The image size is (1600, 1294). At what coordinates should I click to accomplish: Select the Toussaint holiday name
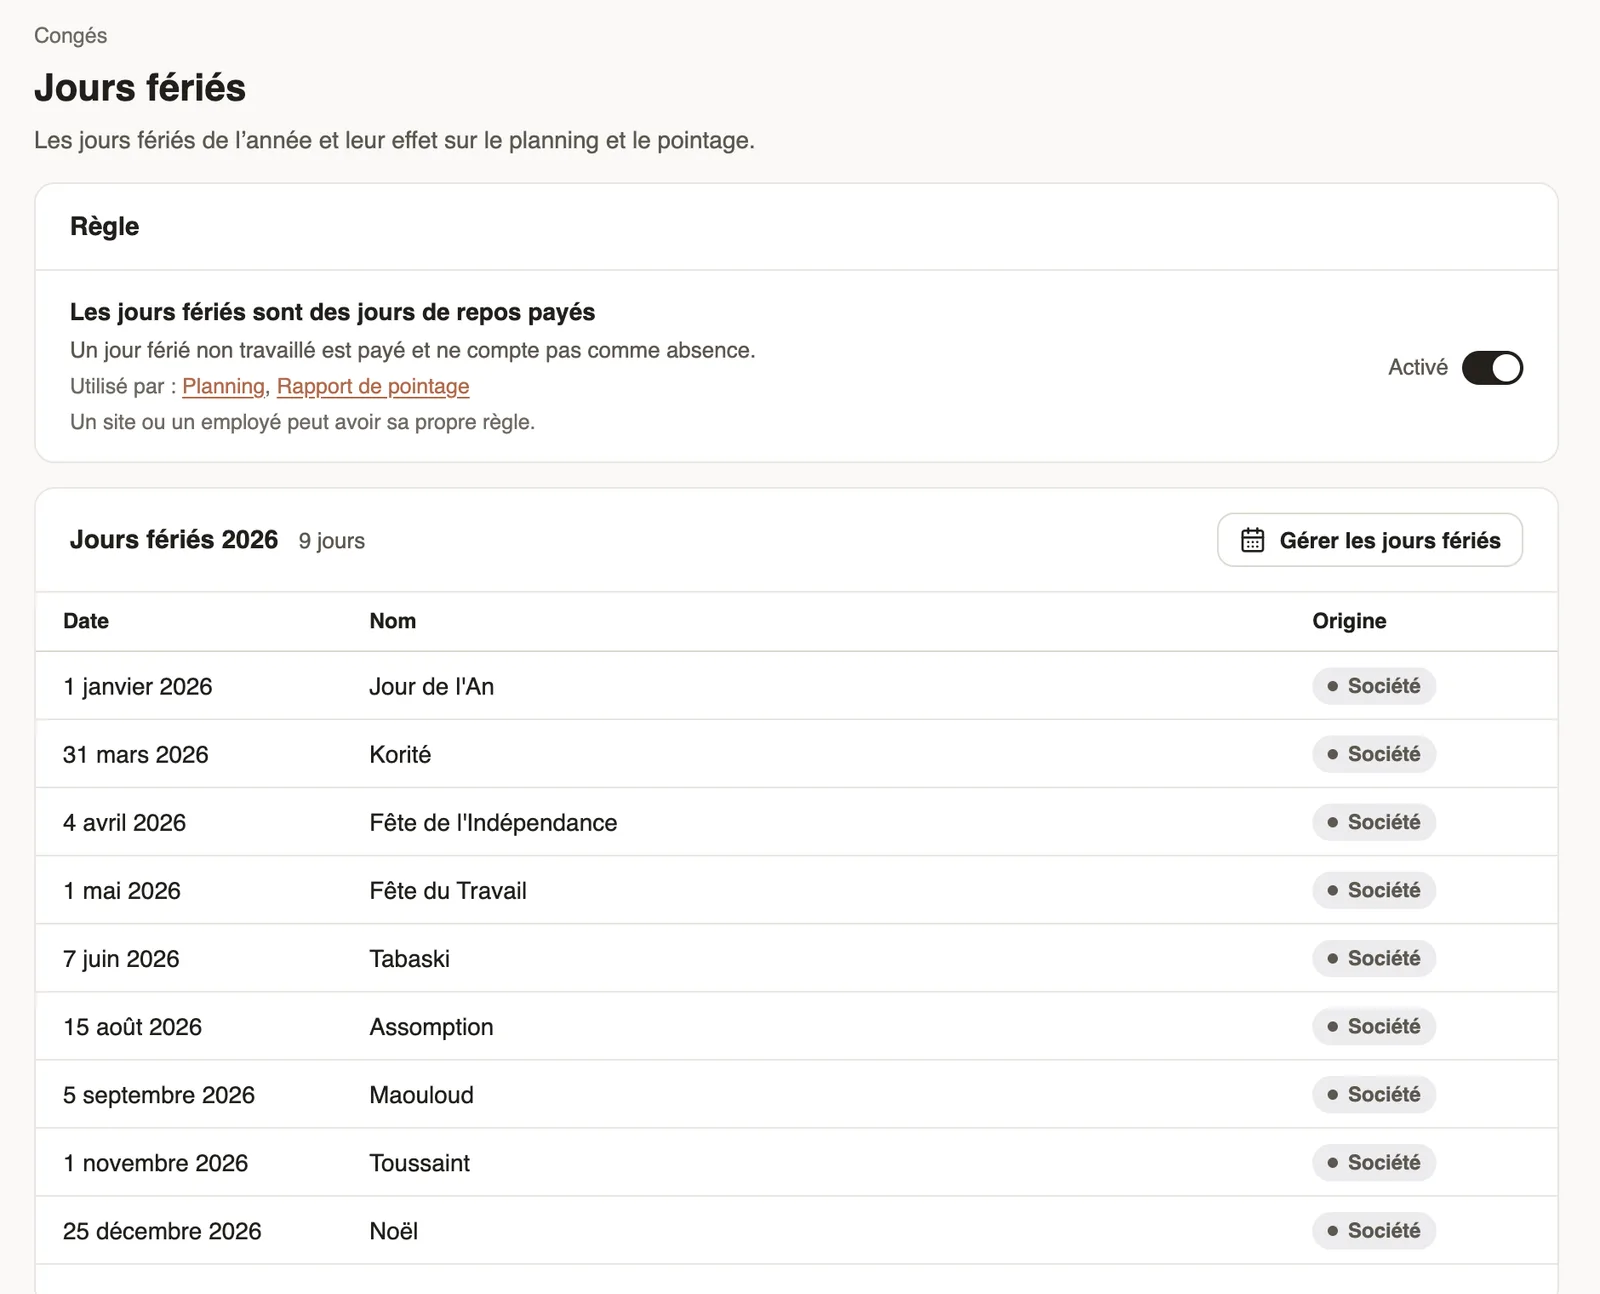(x=420, y=1162)
